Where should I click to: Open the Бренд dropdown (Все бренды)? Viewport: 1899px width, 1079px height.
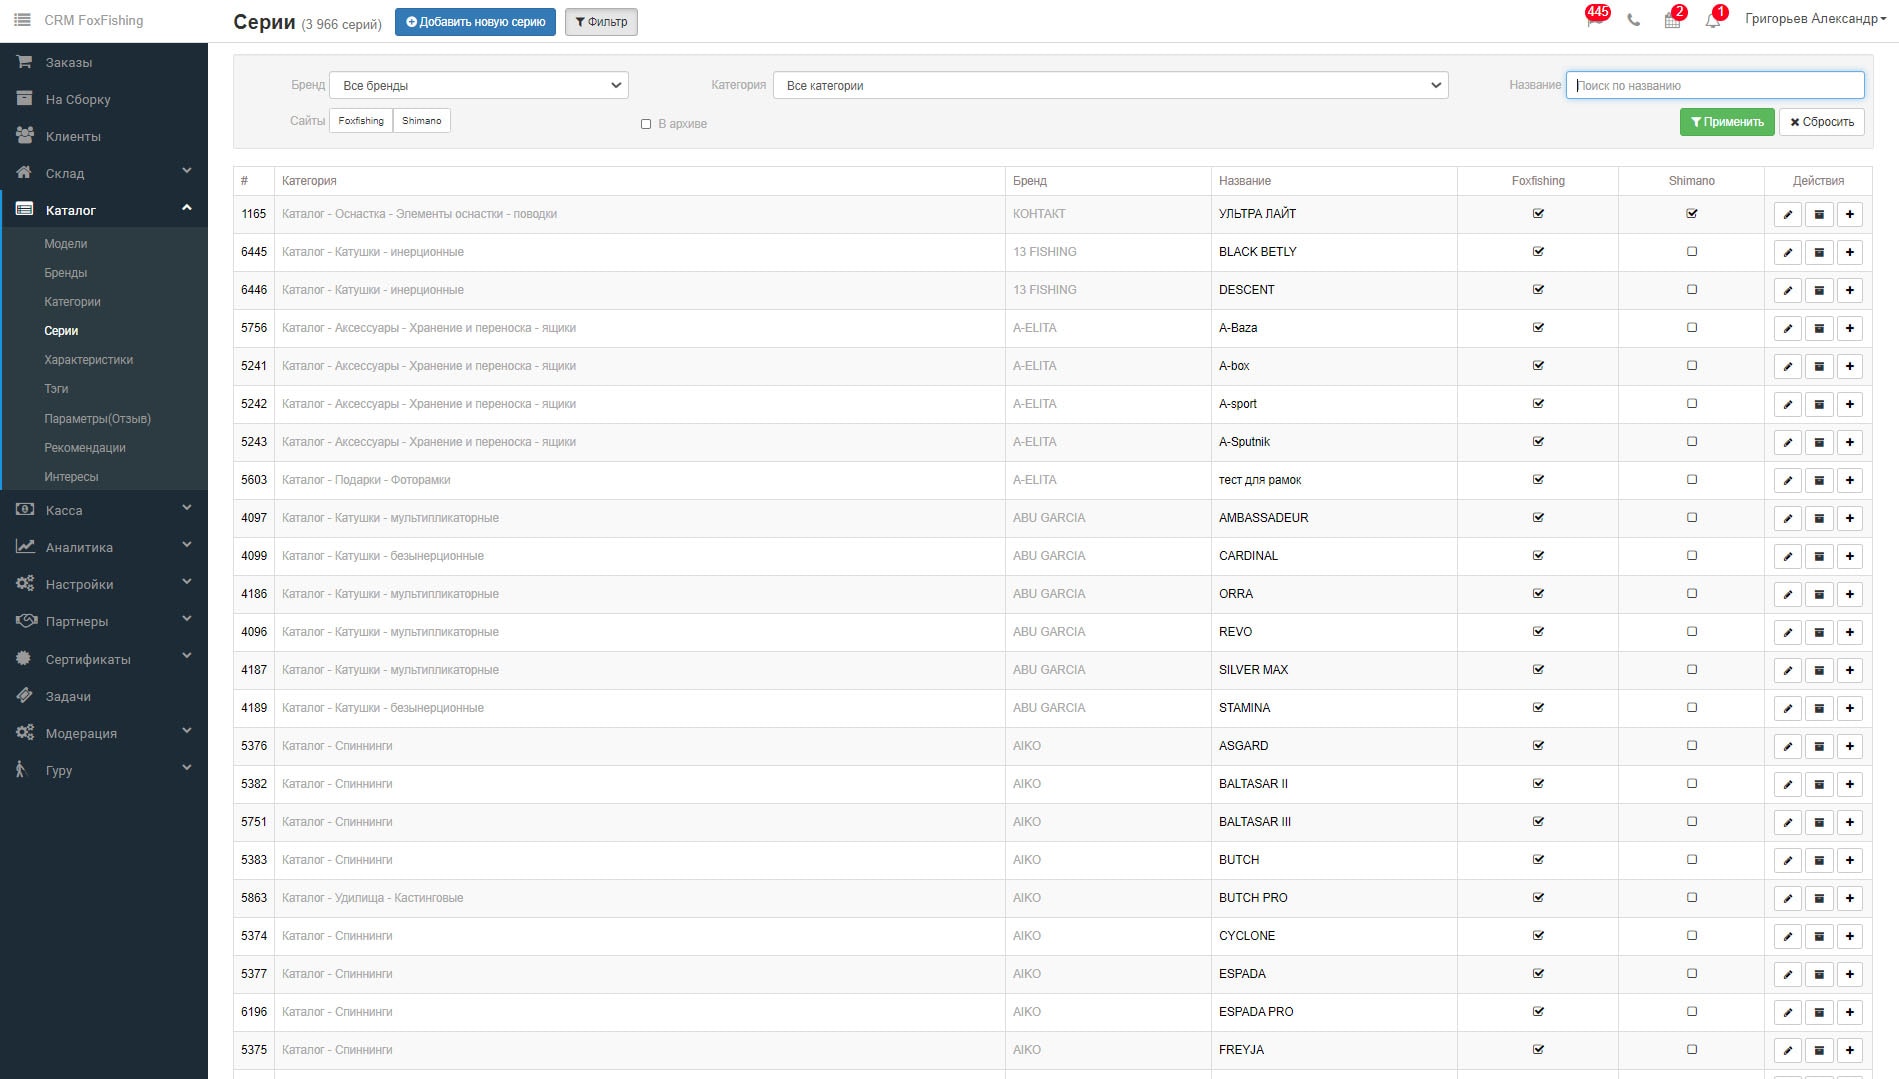(479, 85)
